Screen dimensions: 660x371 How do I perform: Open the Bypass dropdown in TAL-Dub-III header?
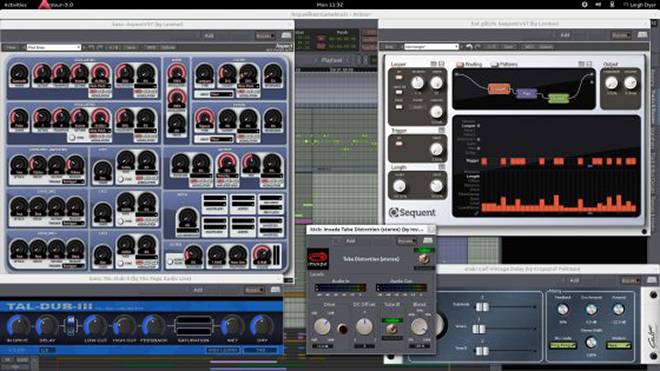coord(254,290)
